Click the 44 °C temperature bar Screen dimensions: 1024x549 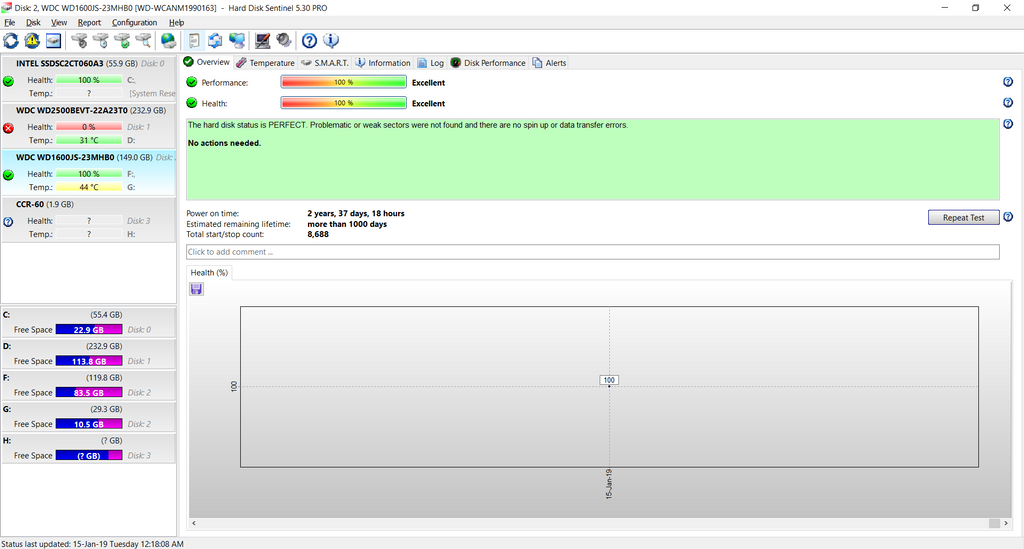[x=89, y=187]
